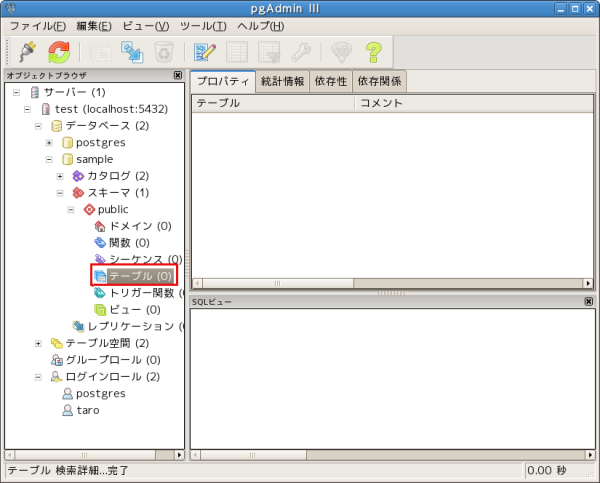Close the オブジェクトブラウザ panel
Image resolution: width=600 pixels, height=483 pixels.
(178, 75)
